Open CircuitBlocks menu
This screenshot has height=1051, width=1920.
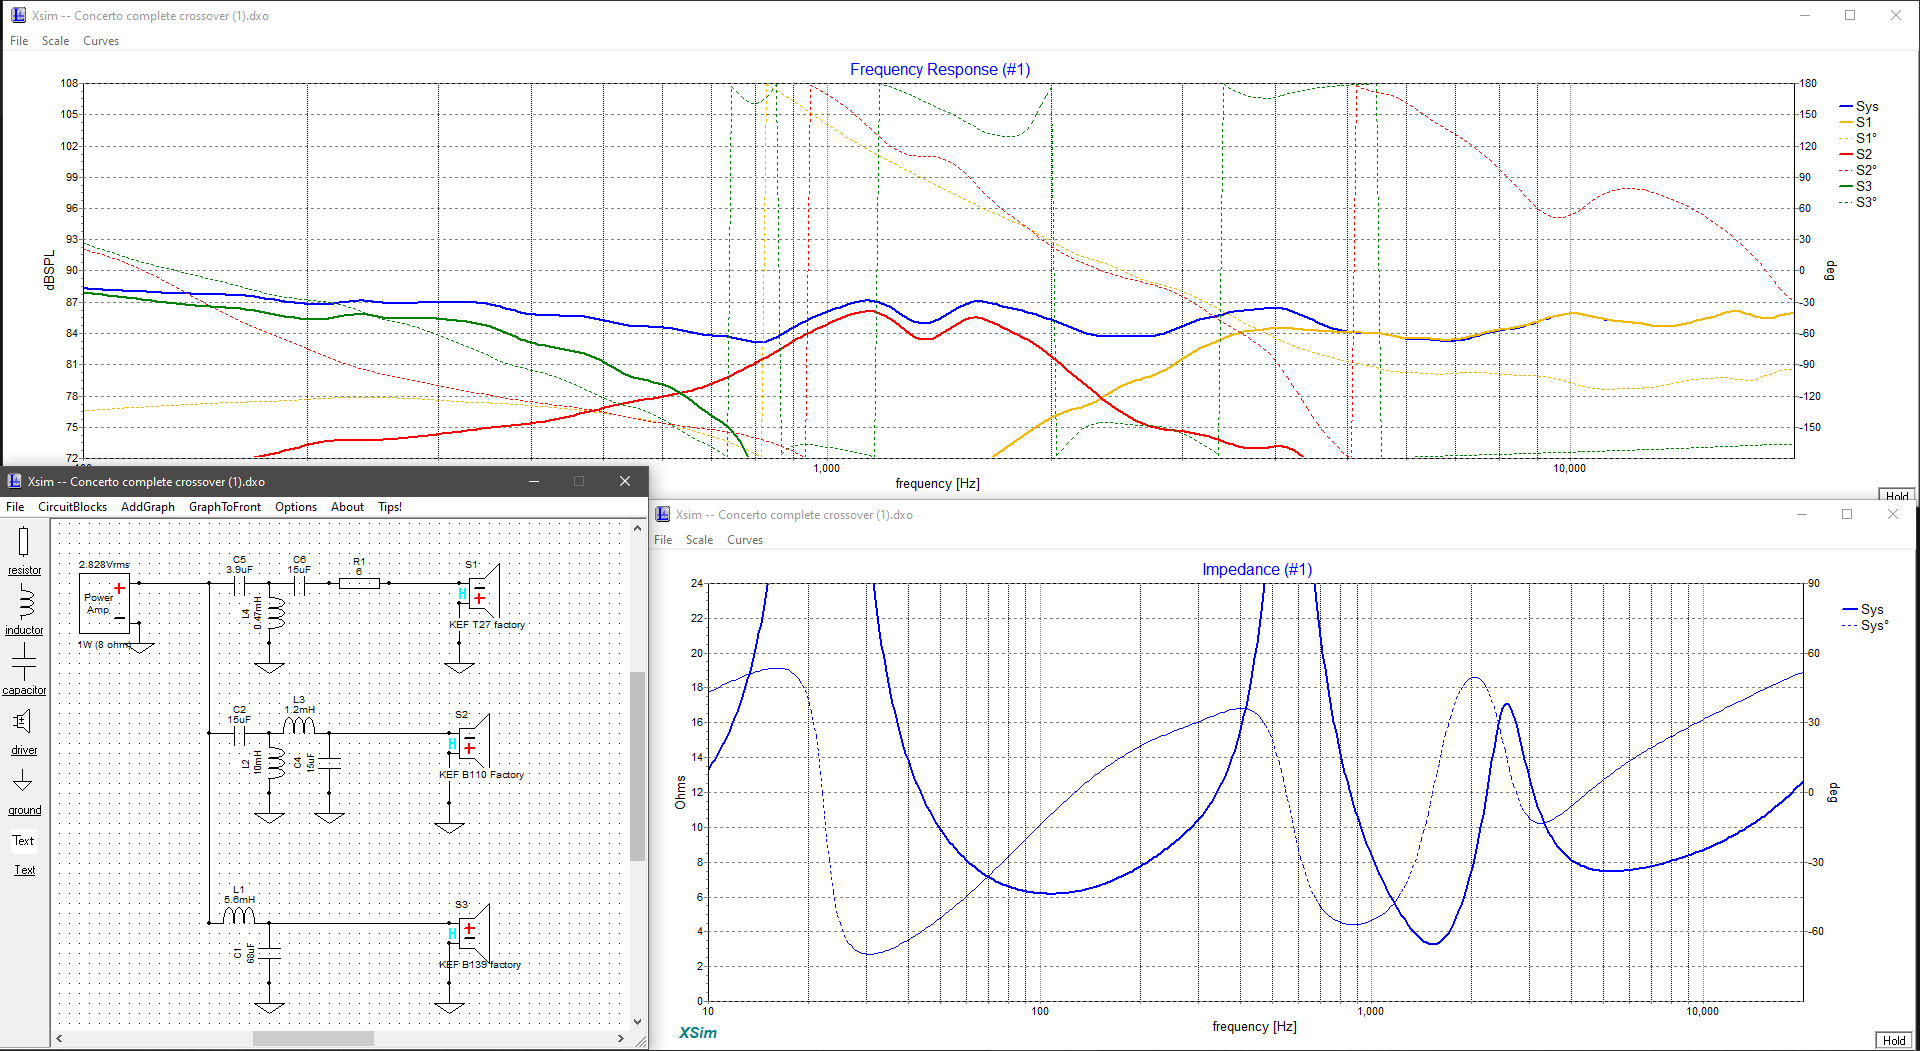tap(72, 507)
